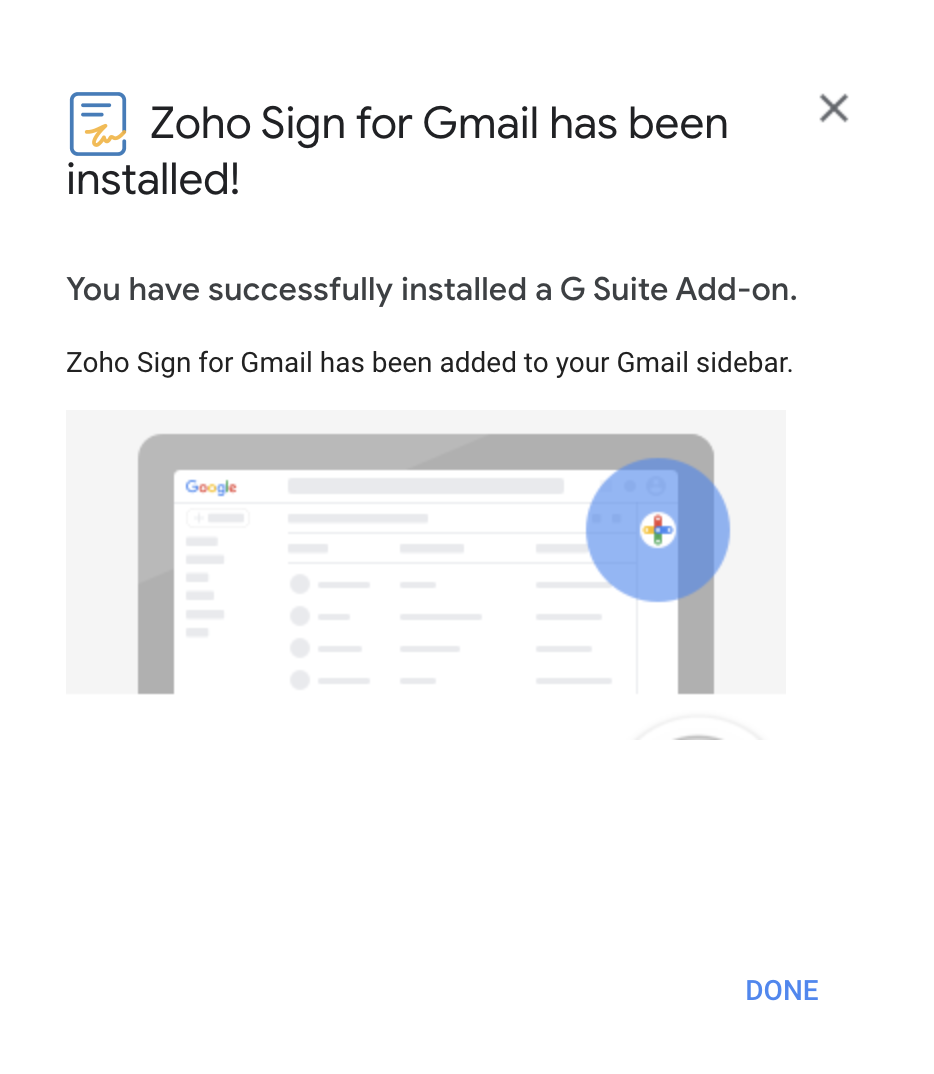Click the two toolbar dots under the illustration's header
This screenshot has height=1074, width=934.
point(606,518)
